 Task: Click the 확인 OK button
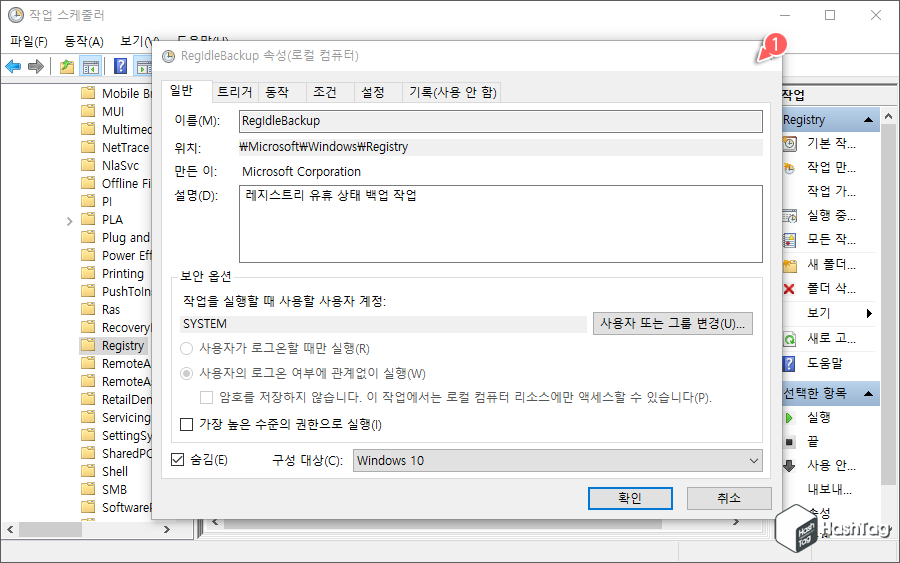click(630, 498)
